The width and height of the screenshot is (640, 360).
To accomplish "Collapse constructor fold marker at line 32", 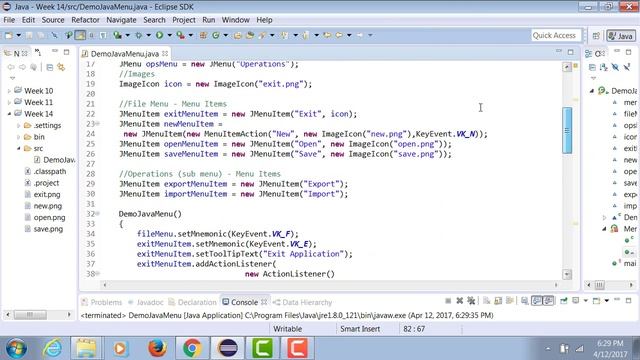I will pyautogui.click(x=98, y=213).
